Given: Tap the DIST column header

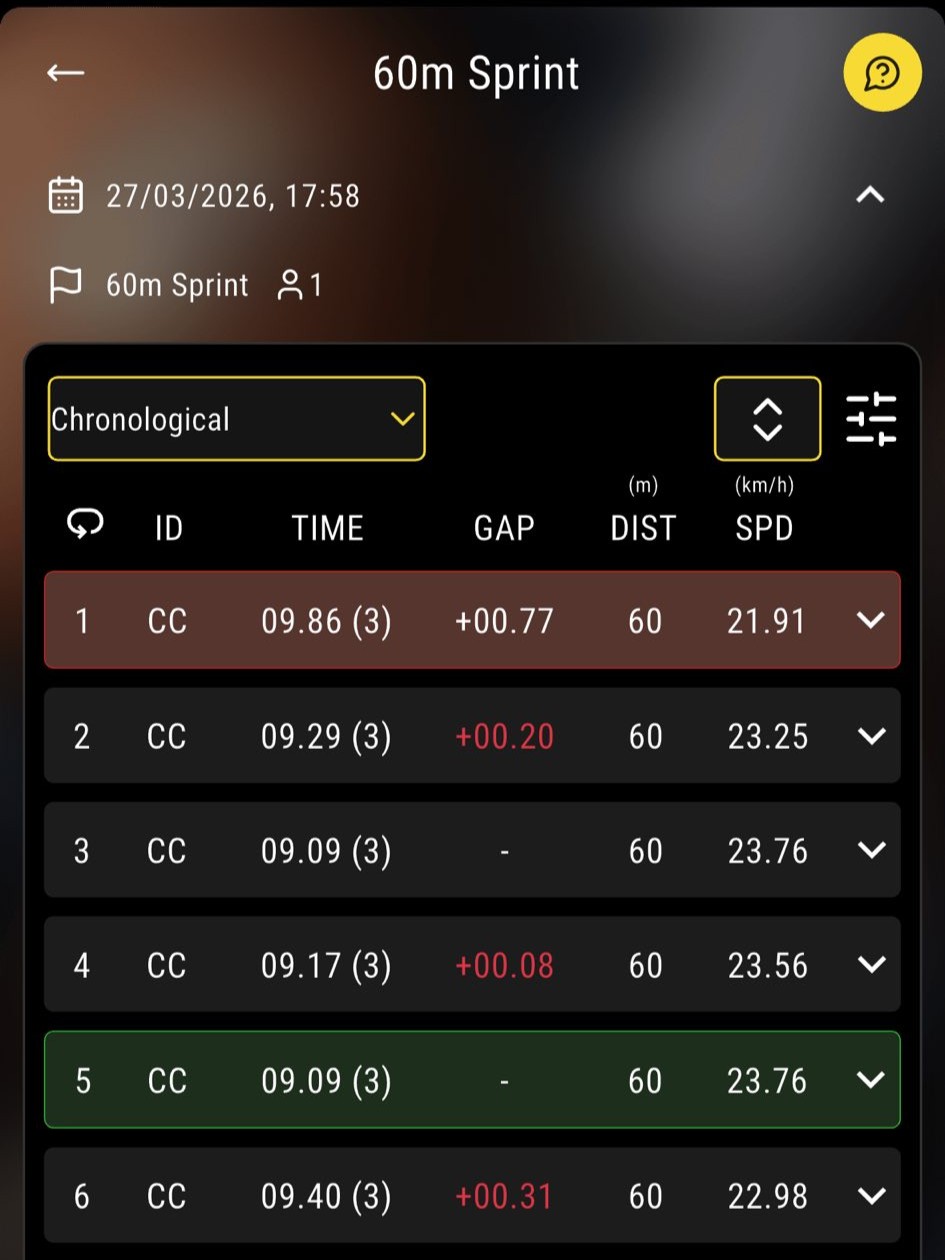Looking at the screenshot, I should 643,528.
